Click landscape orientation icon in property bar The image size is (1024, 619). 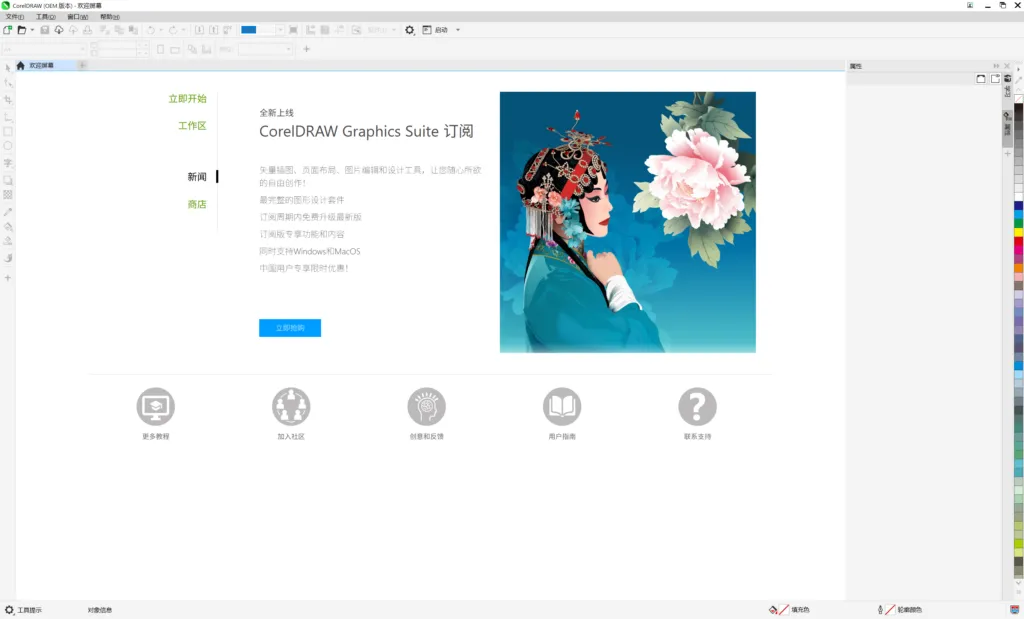point(175,49)
